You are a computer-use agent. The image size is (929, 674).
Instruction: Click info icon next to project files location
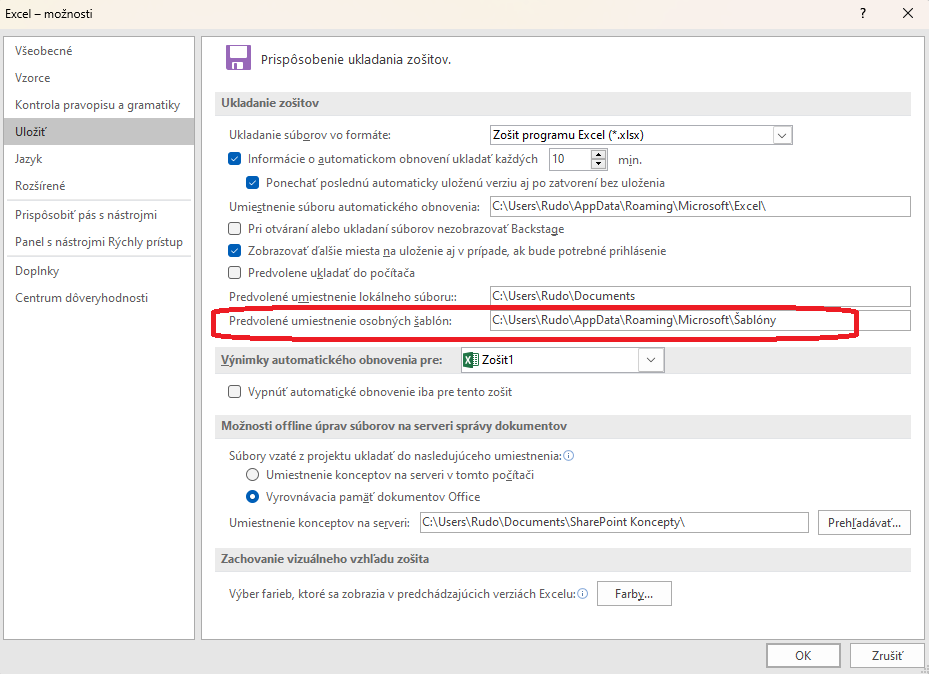569,455
